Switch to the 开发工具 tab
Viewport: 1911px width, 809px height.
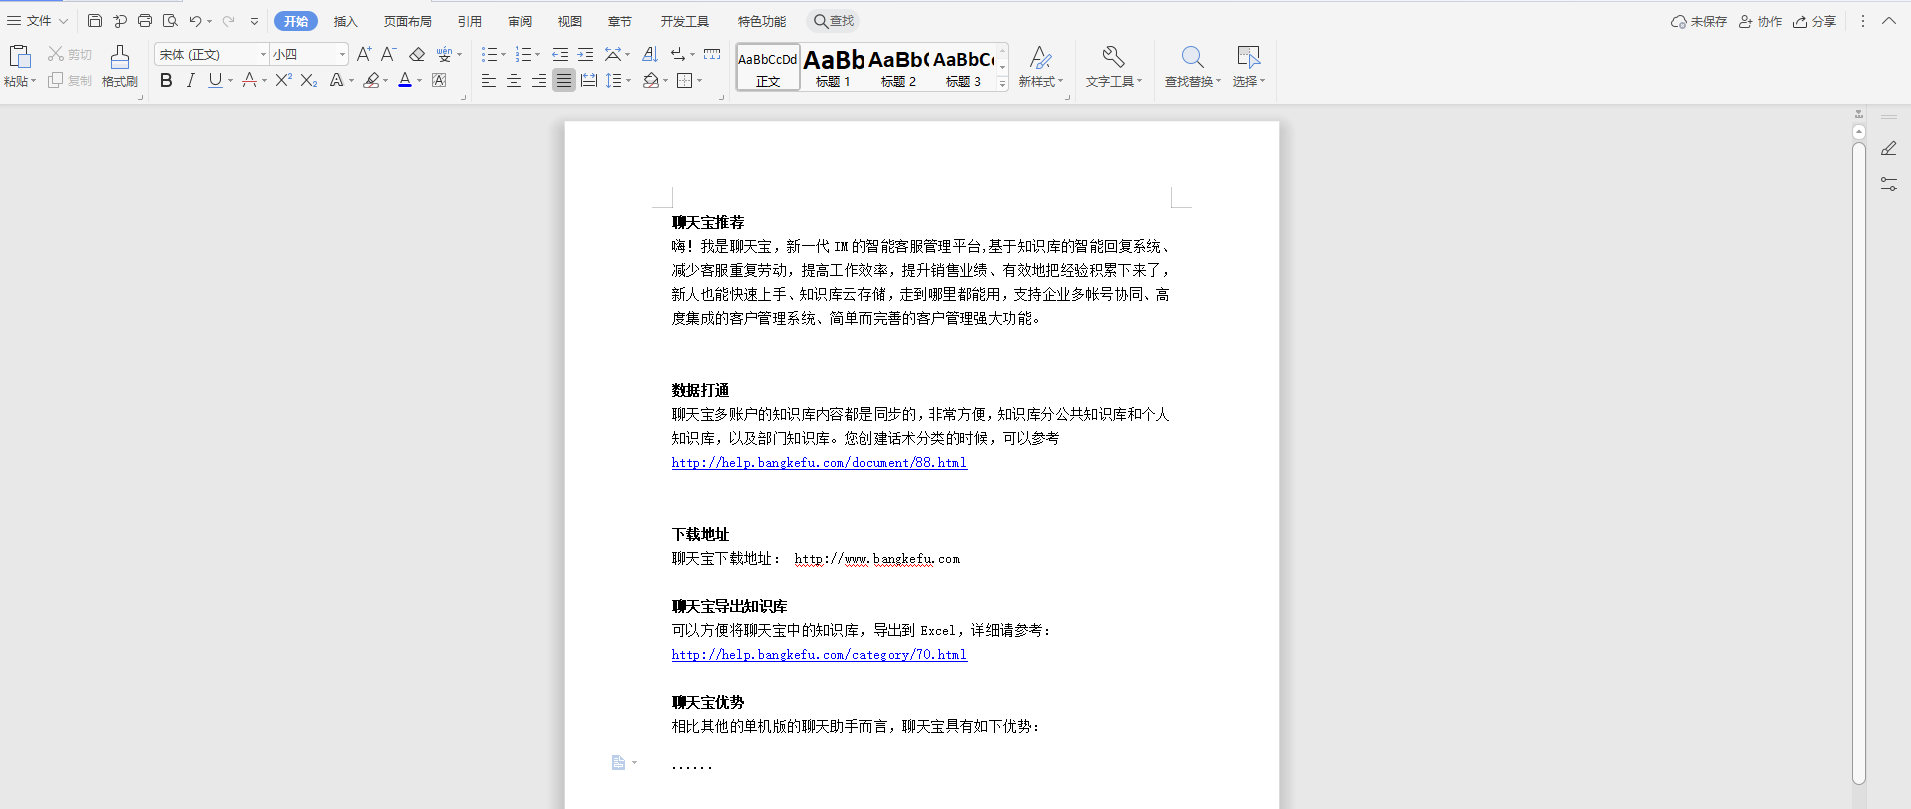[685, 21]
